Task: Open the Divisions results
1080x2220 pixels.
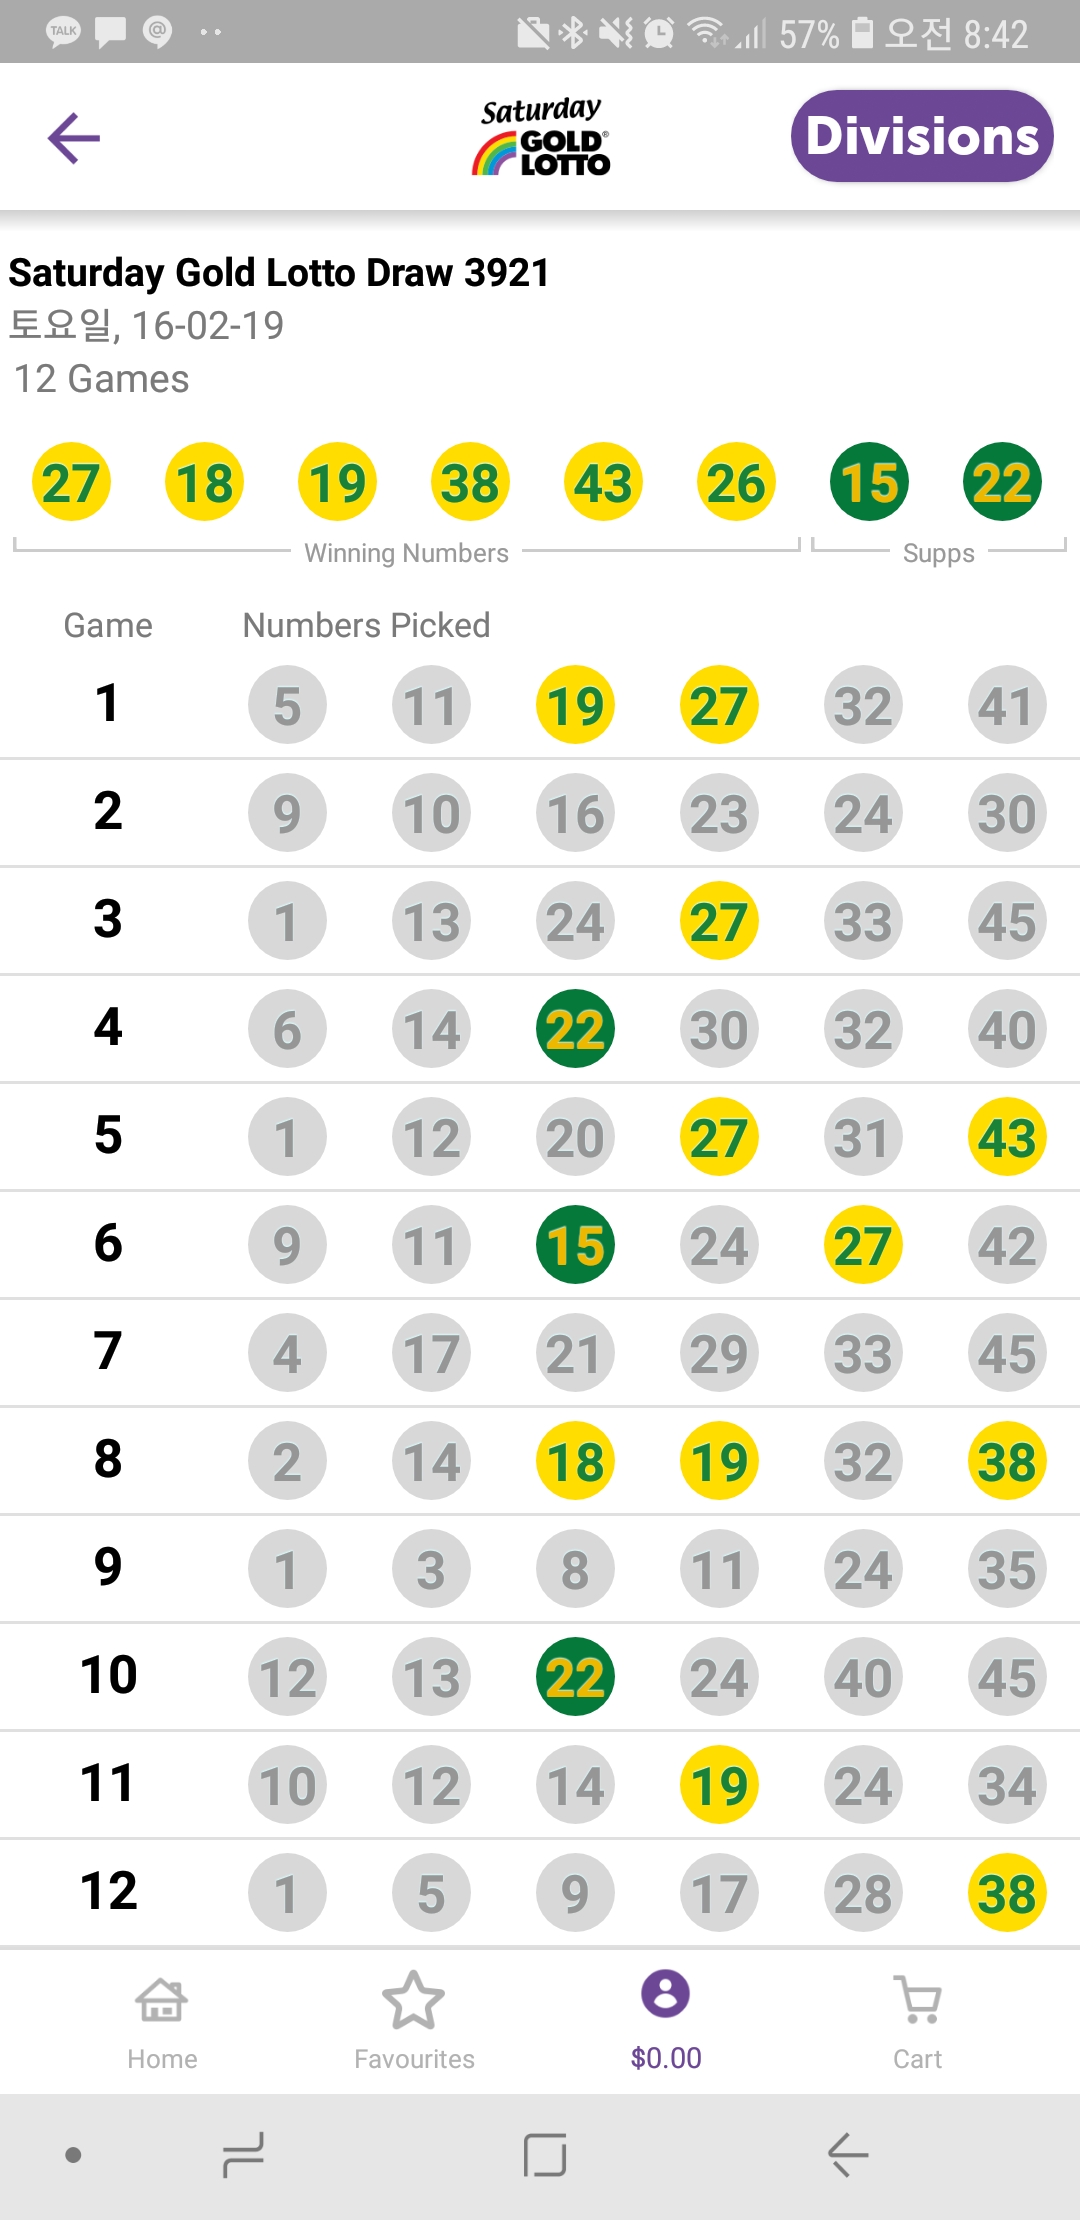Action: [x=921, y=136]
